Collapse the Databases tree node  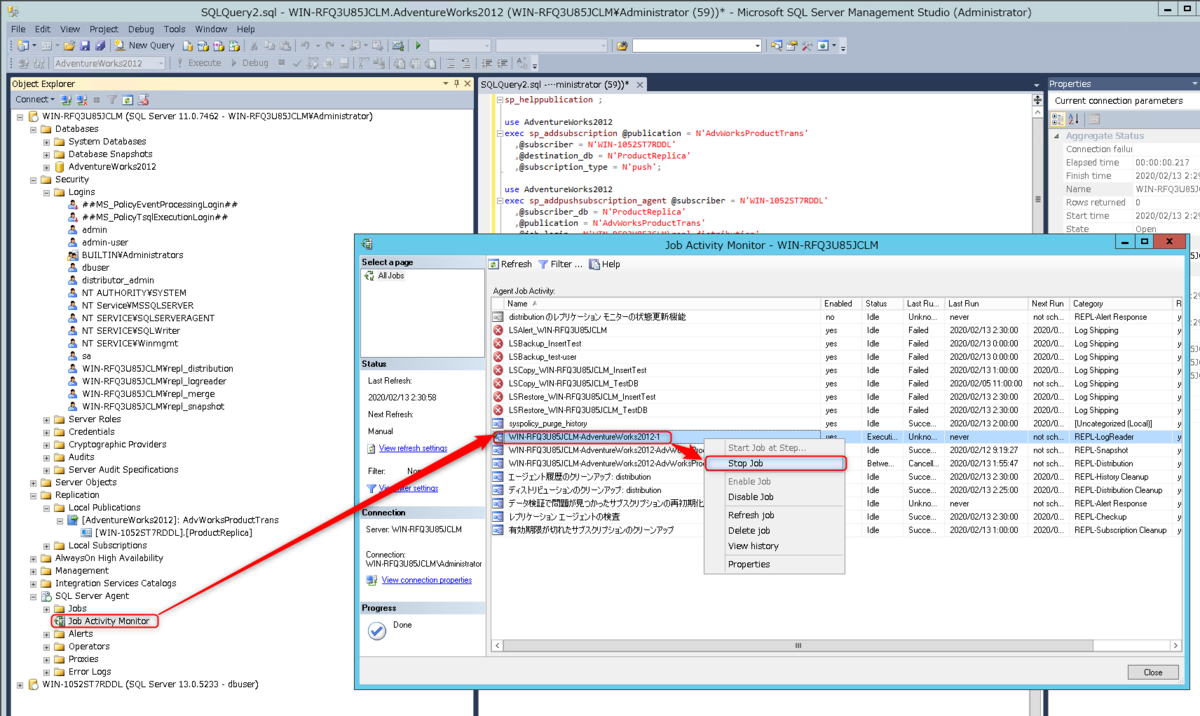coord(33,129)
